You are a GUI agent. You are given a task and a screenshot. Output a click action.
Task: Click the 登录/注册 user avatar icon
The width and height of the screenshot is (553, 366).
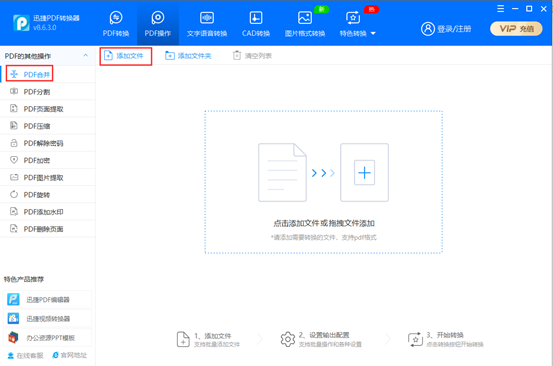pos(427,29)
